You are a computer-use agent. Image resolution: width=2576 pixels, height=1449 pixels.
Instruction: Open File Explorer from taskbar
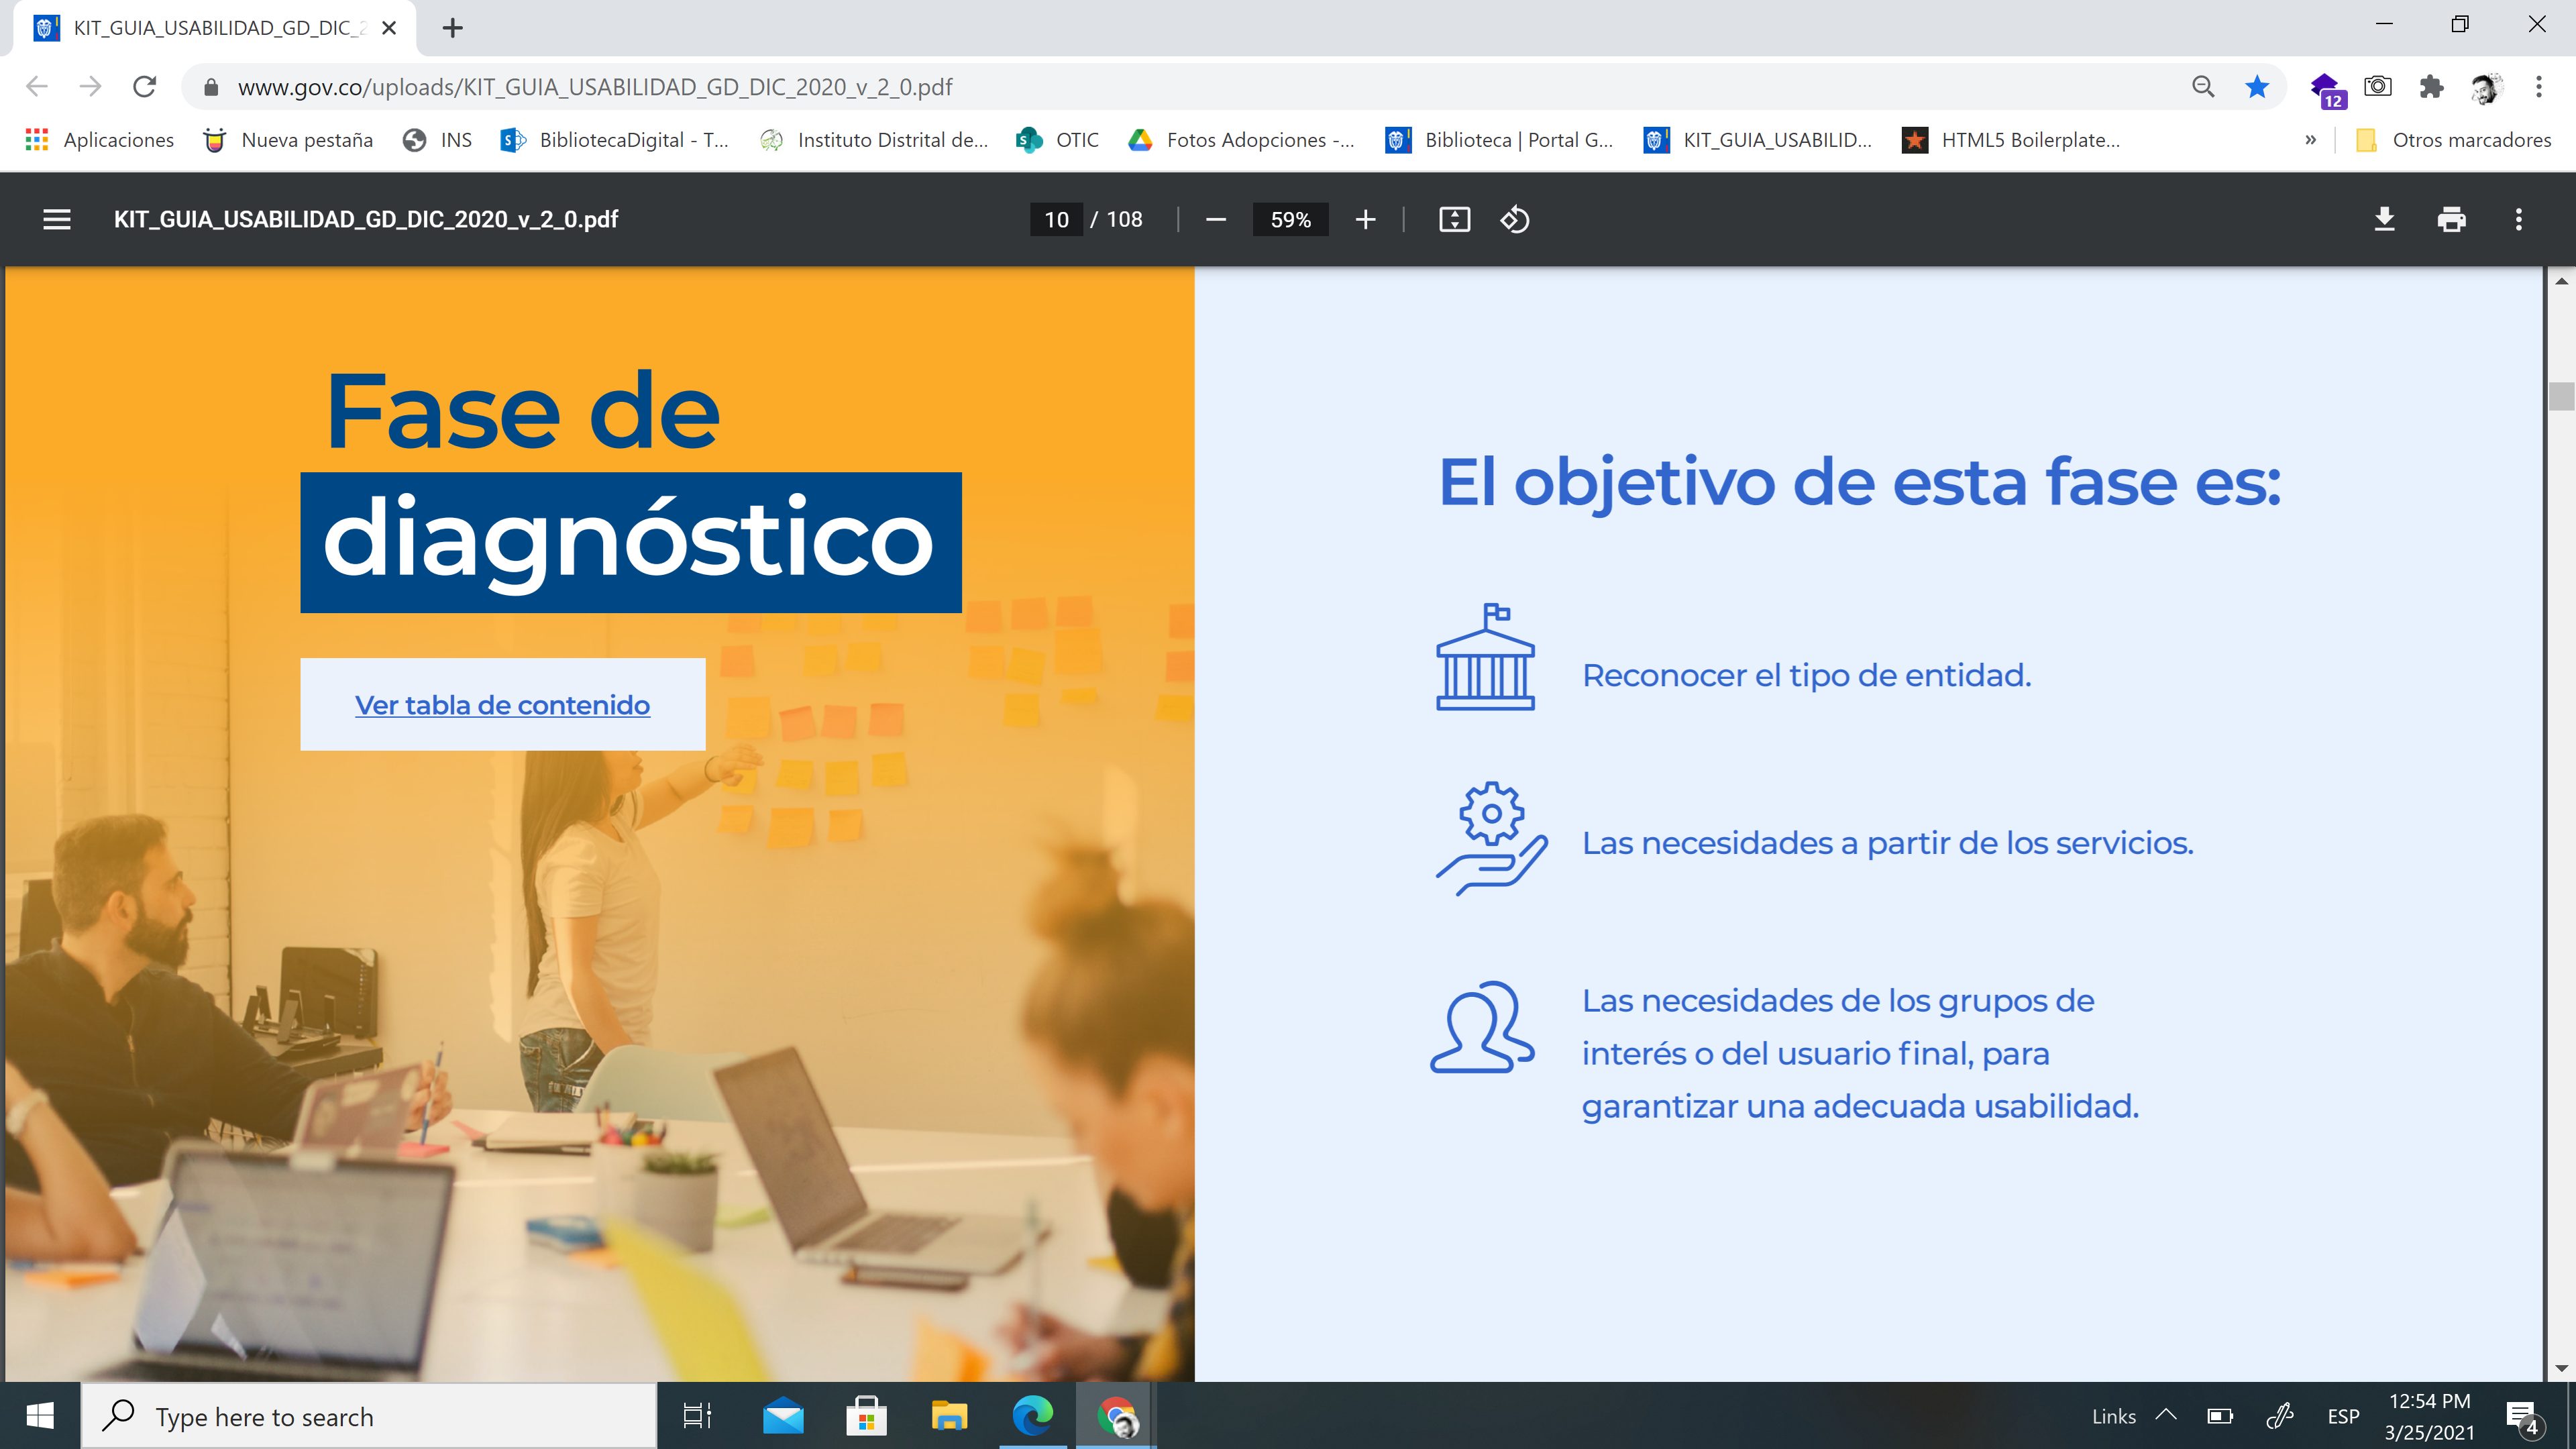(949, 1416)
